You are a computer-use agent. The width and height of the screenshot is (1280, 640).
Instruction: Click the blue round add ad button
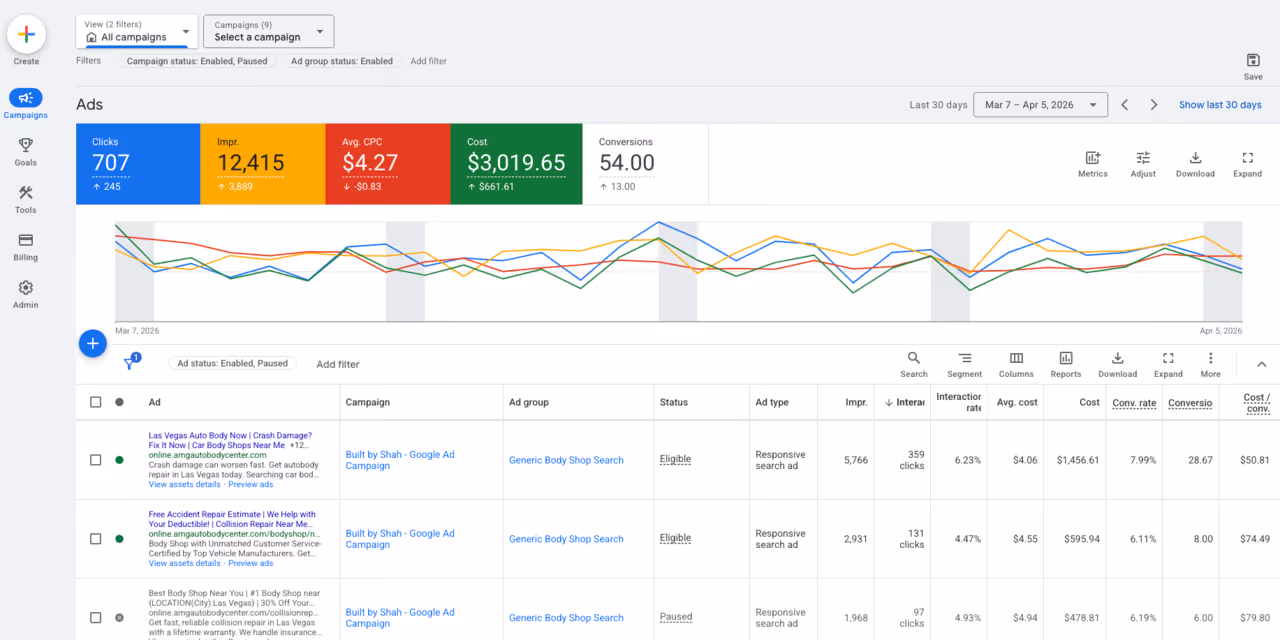click(93, 344)
